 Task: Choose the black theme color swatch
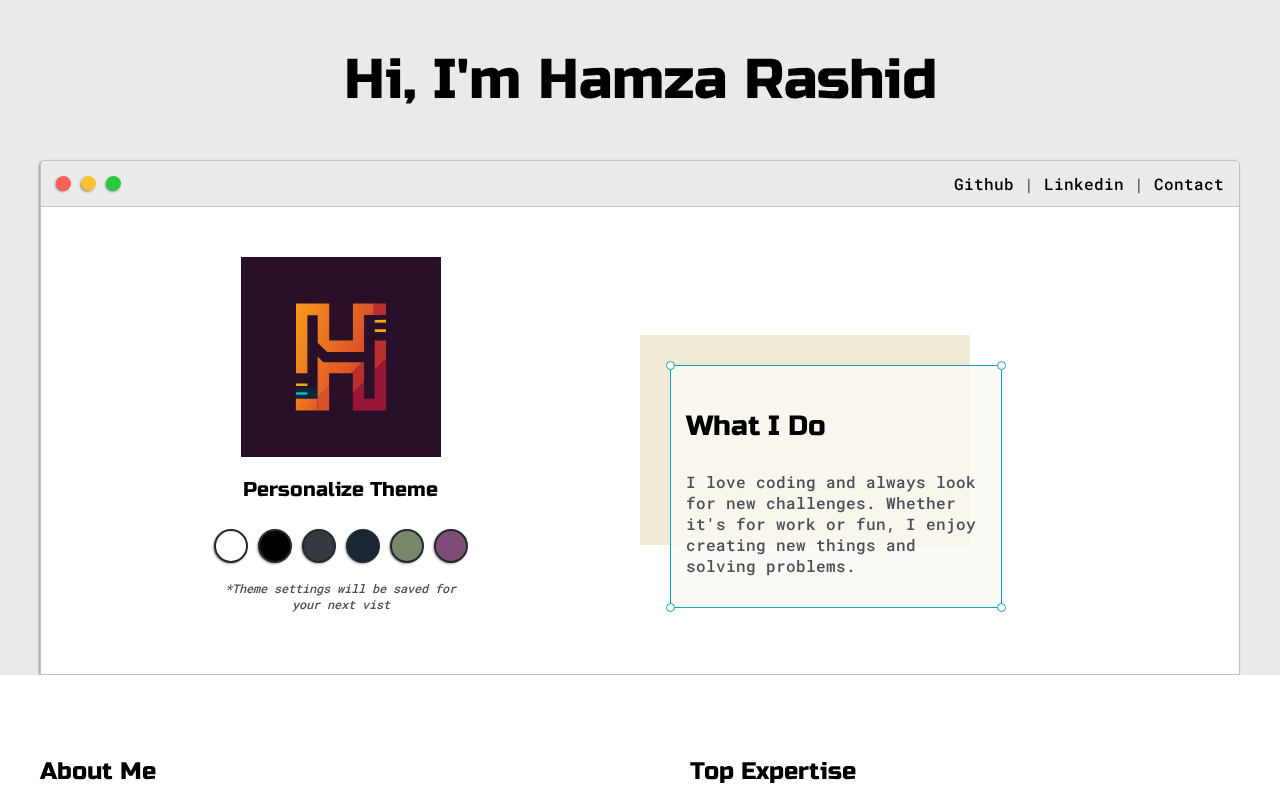point(275,546)
